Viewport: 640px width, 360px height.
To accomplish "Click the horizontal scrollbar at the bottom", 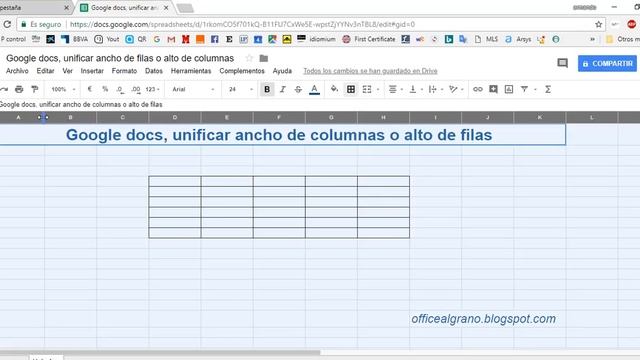I will click(x=160, y=352).
